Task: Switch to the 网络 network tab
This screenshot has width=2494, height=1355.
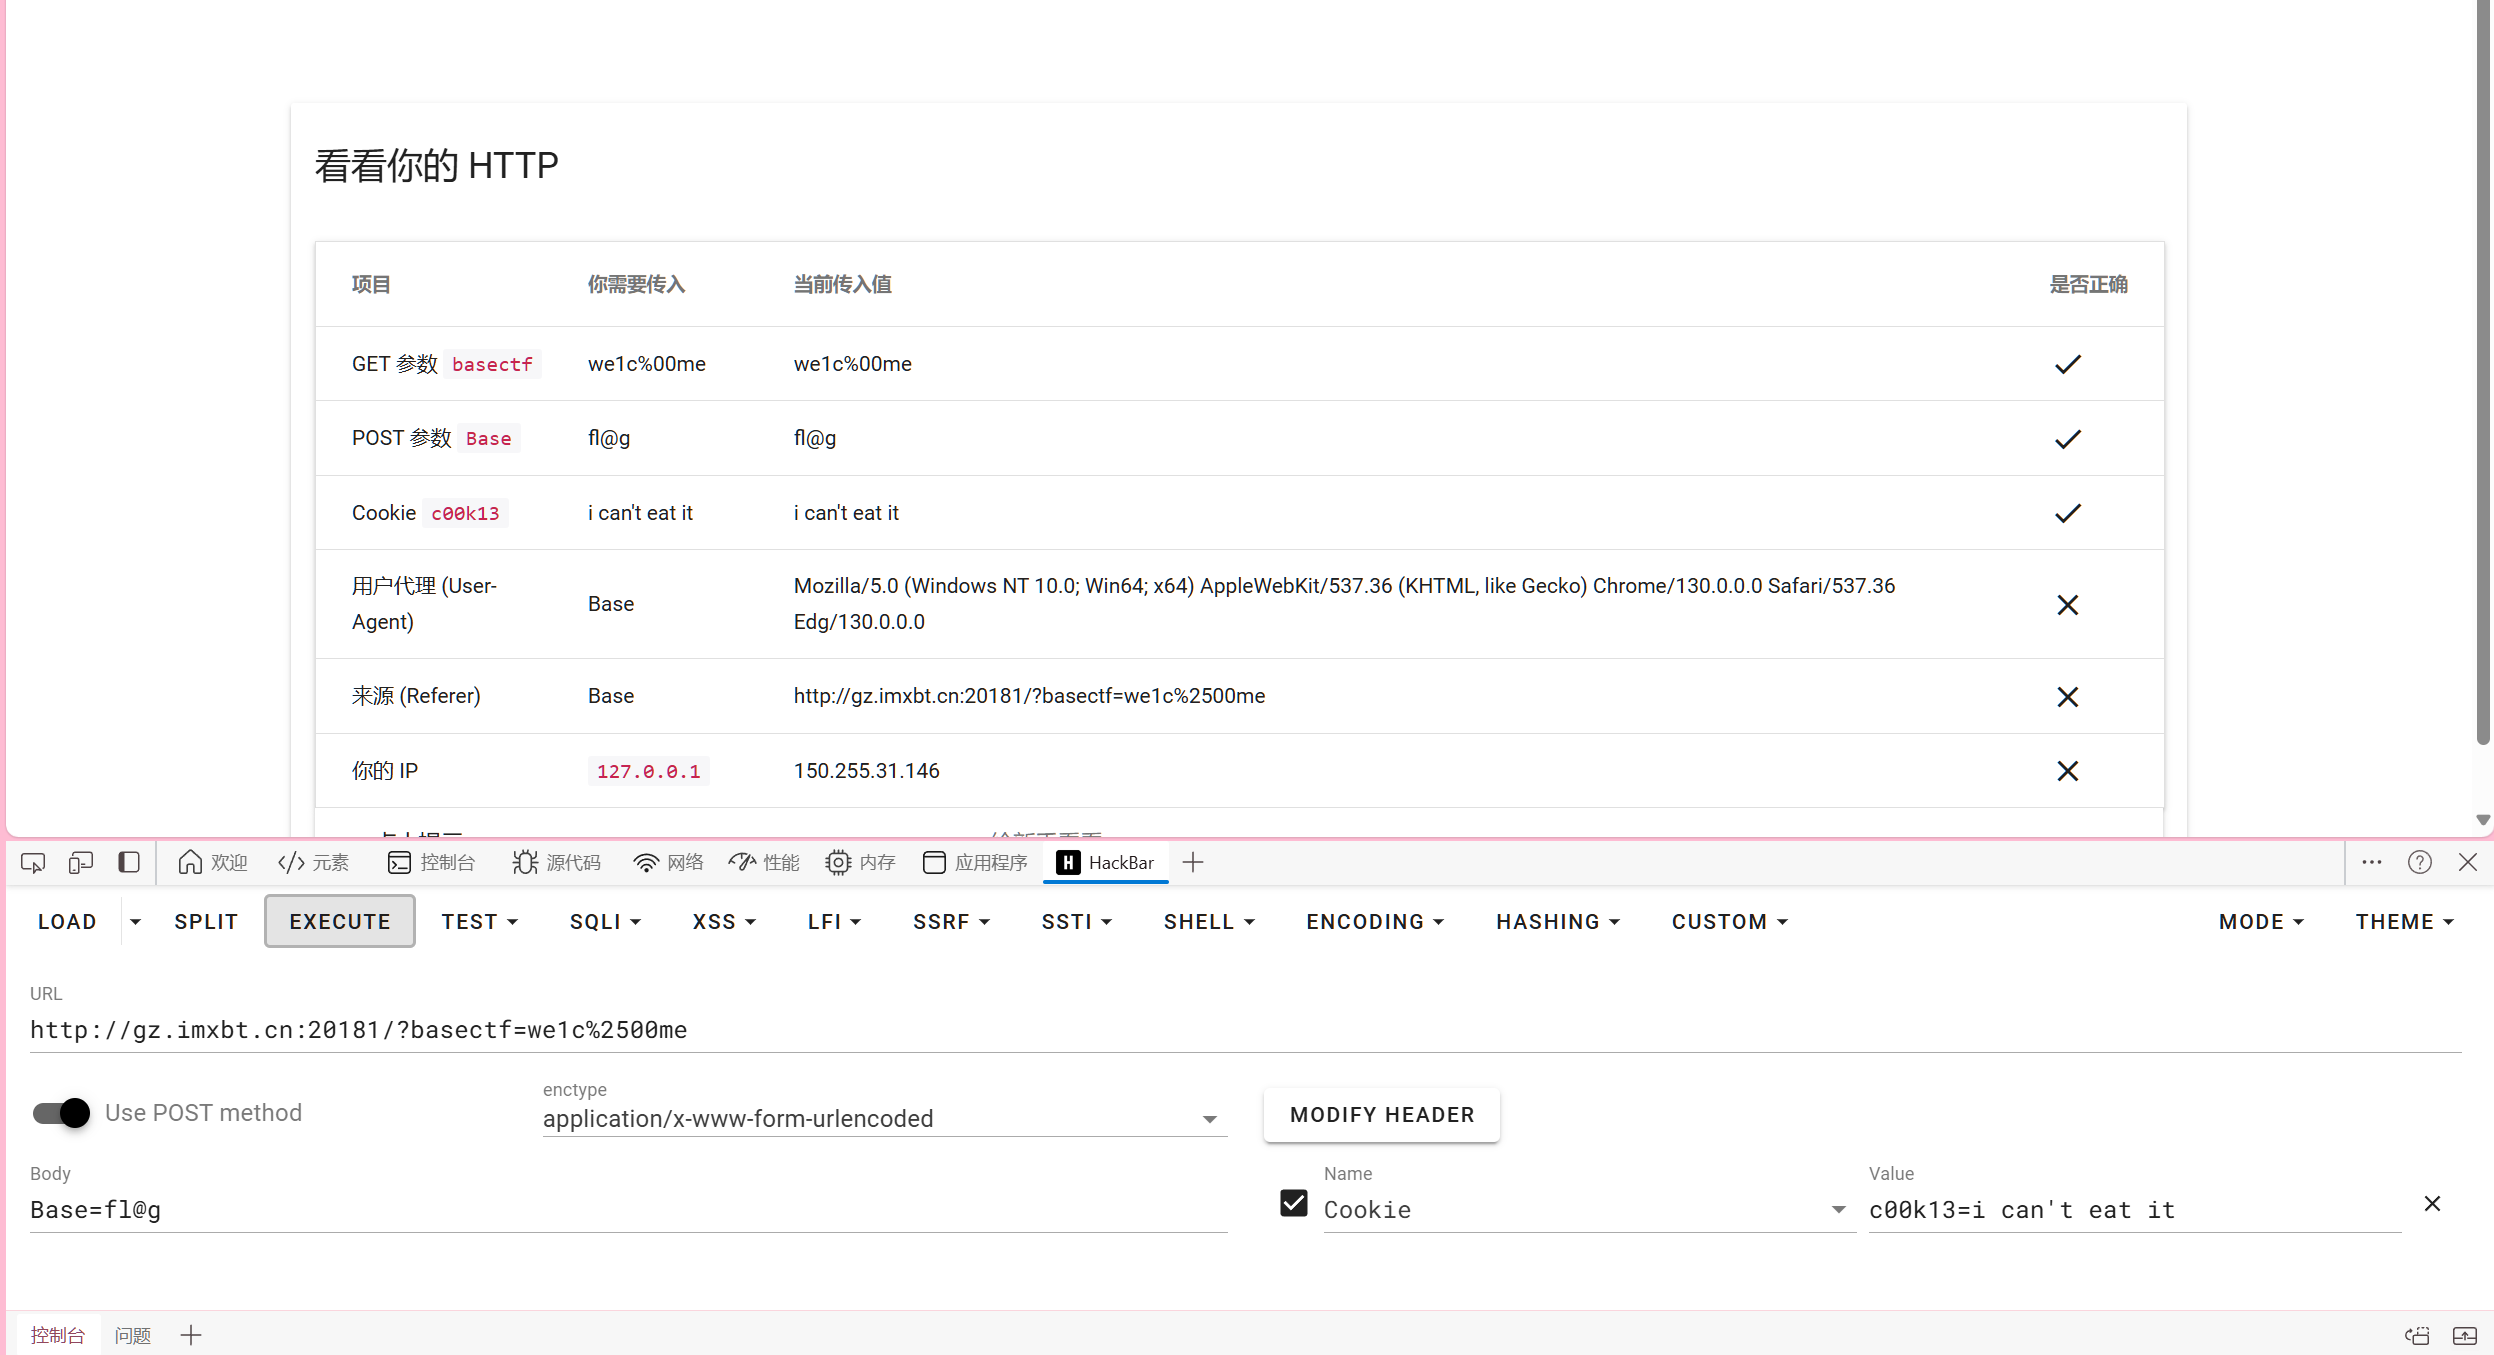Action: click(669, 862)
